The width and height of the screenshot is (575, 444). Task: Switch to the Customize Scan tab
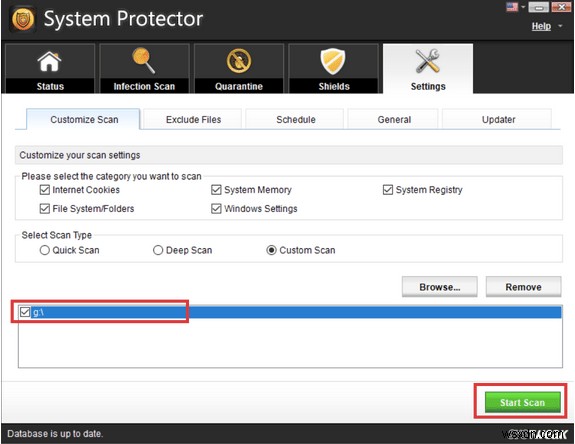pos(84,119)
